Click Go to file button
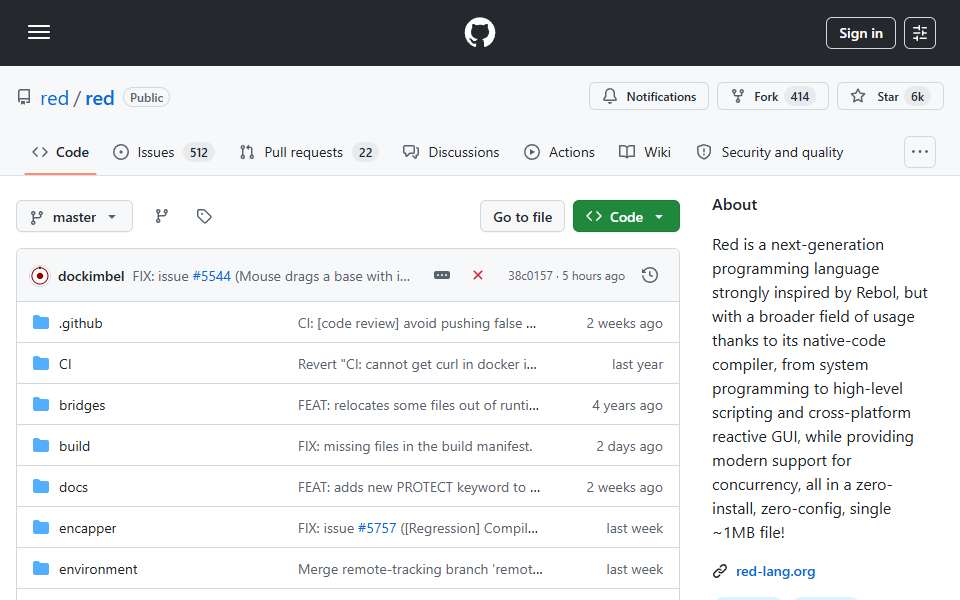 point(522,217)
